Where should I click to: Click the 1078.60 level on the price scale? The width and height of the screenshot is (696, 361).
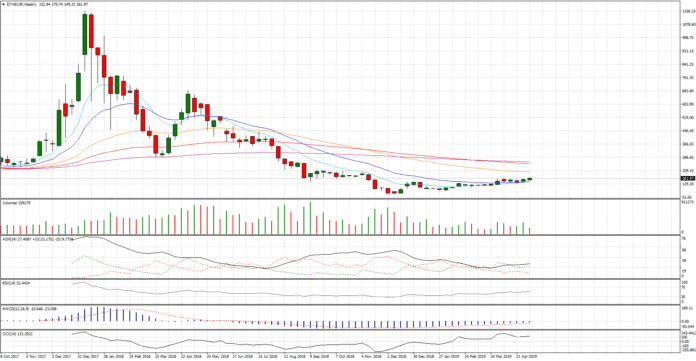click(688, 24)
